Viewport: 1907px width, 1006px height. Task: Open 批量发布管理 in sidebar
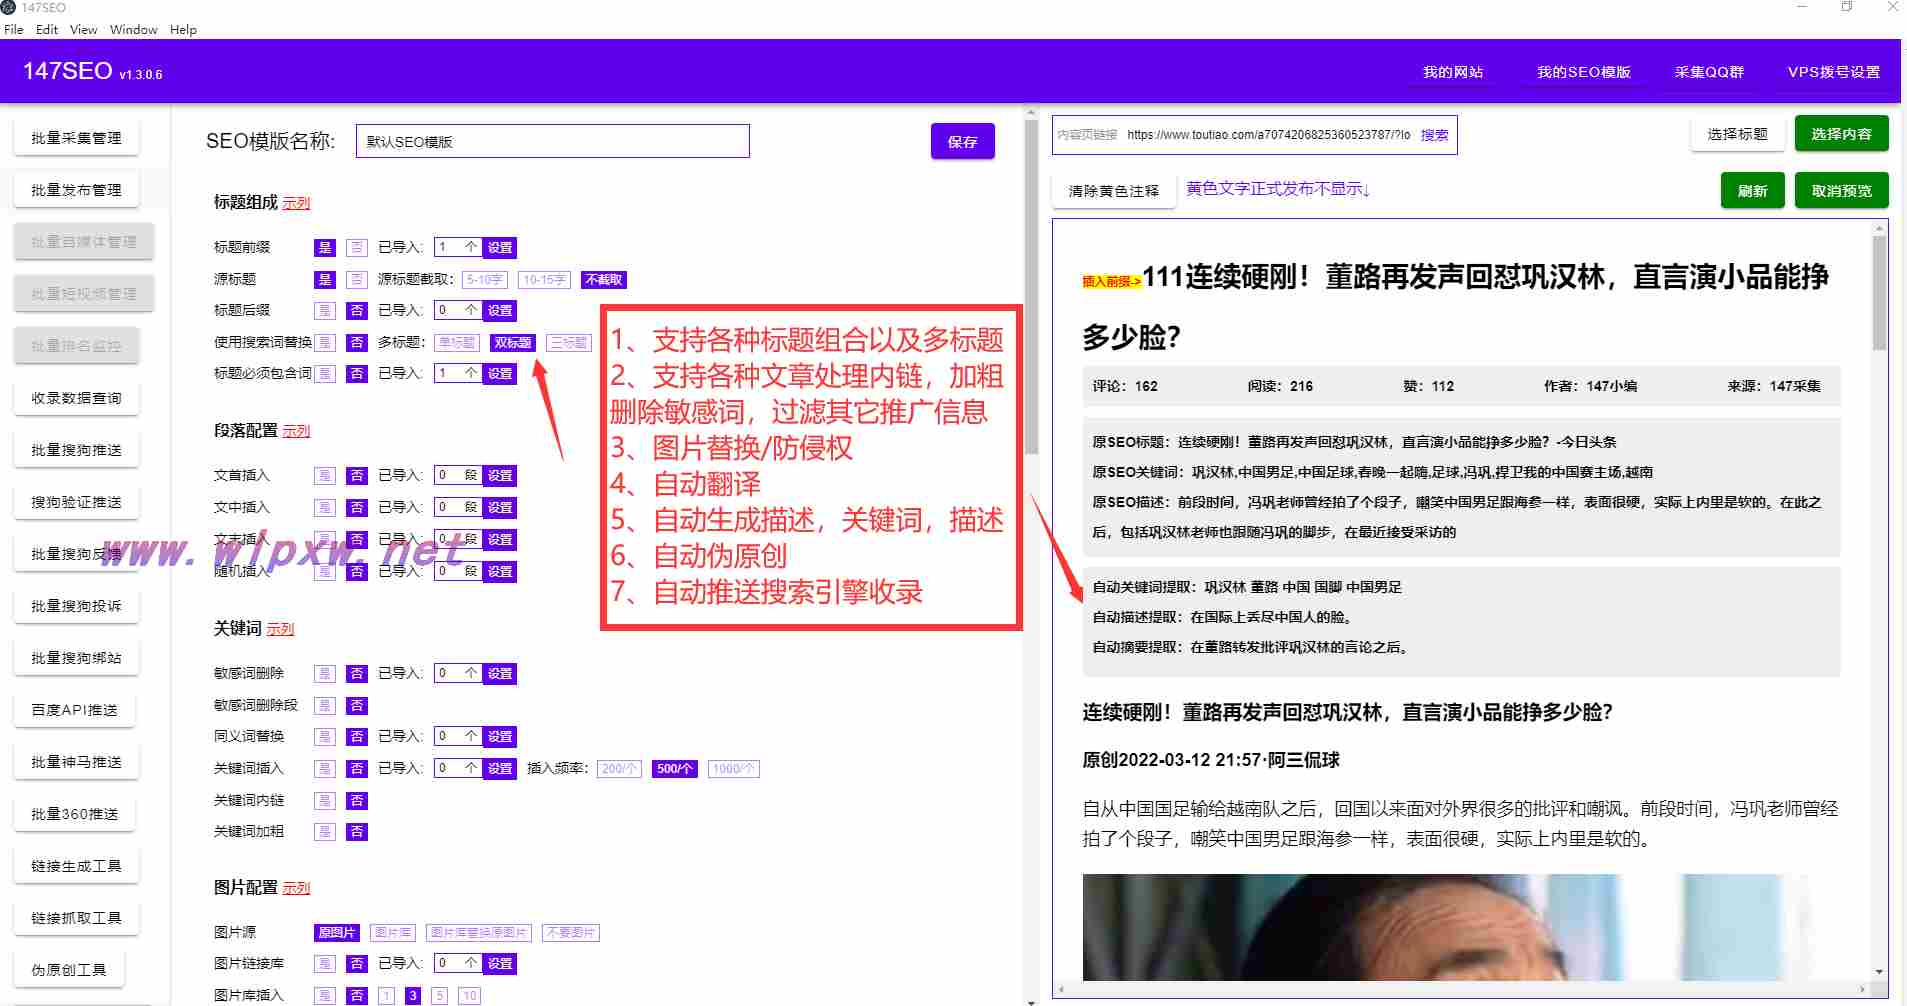click(77, 190)
